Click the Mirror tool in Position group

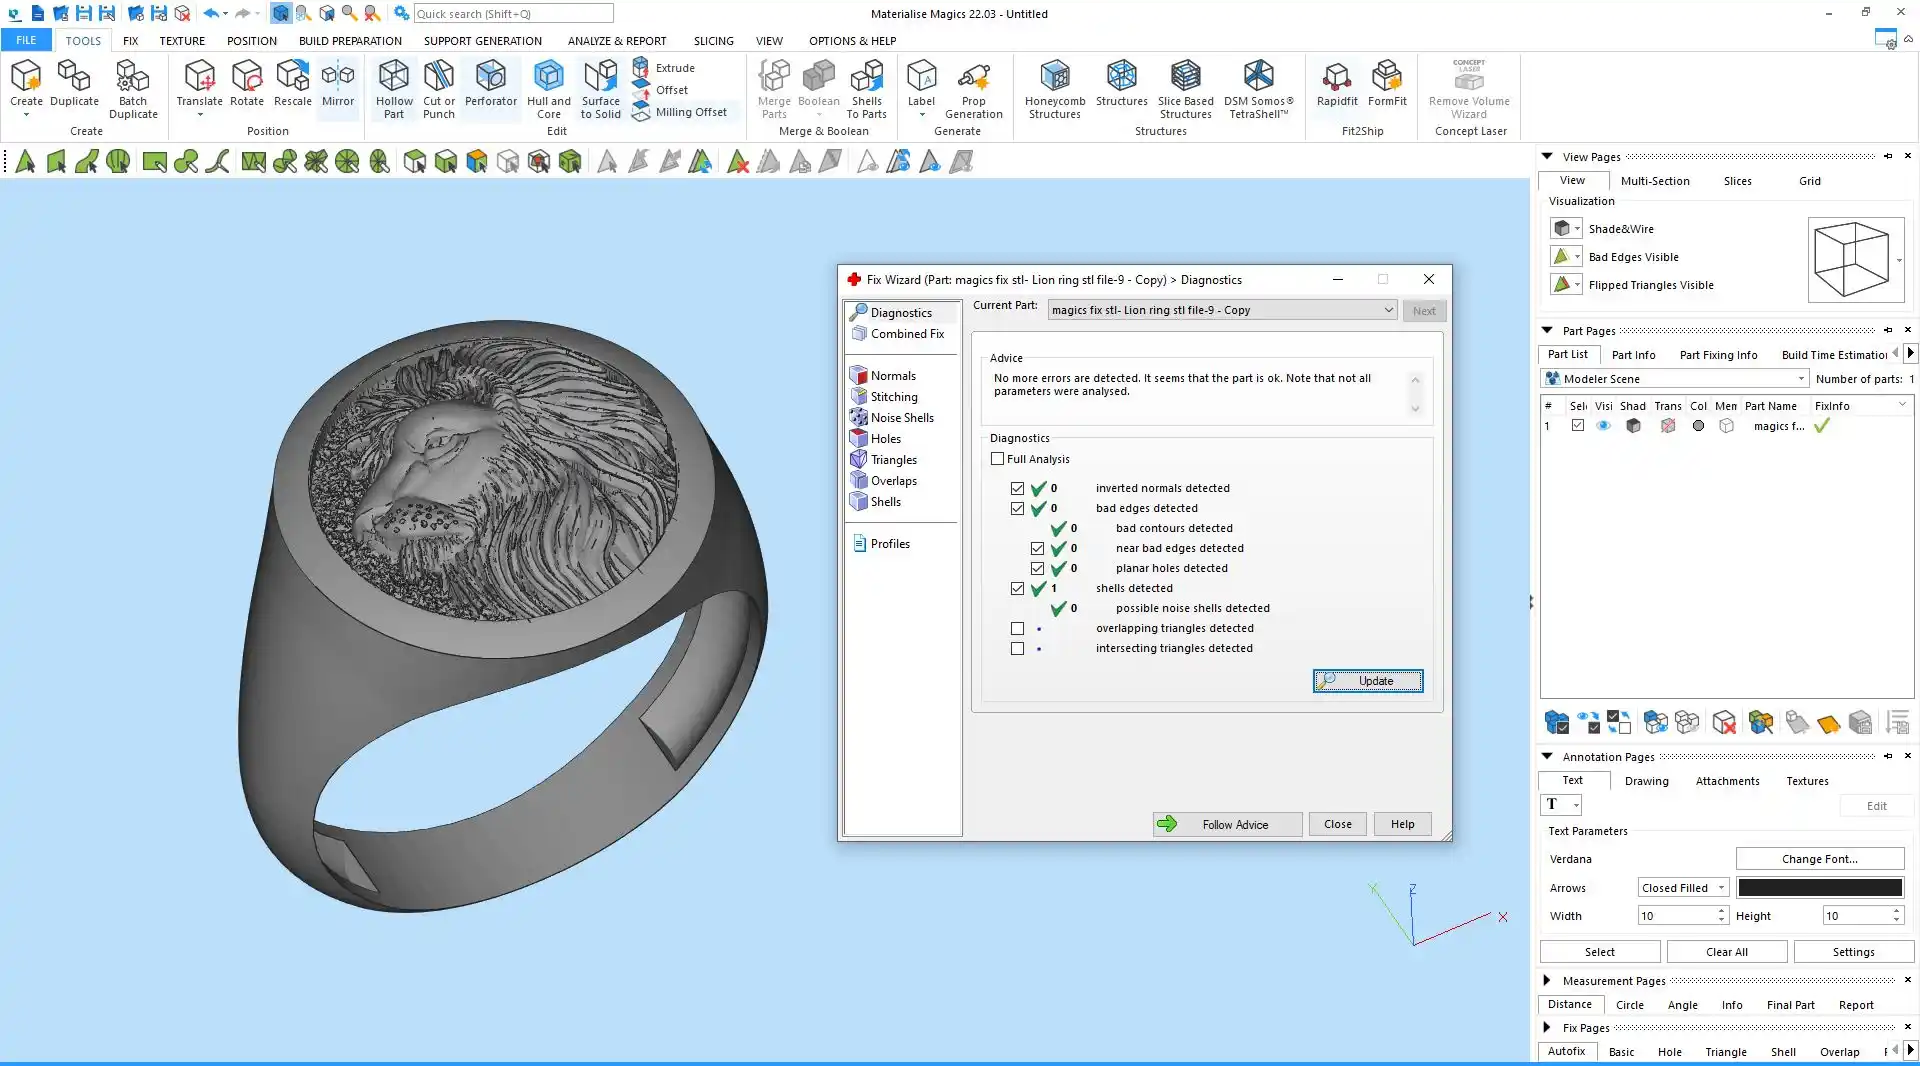tap(338, 83)
